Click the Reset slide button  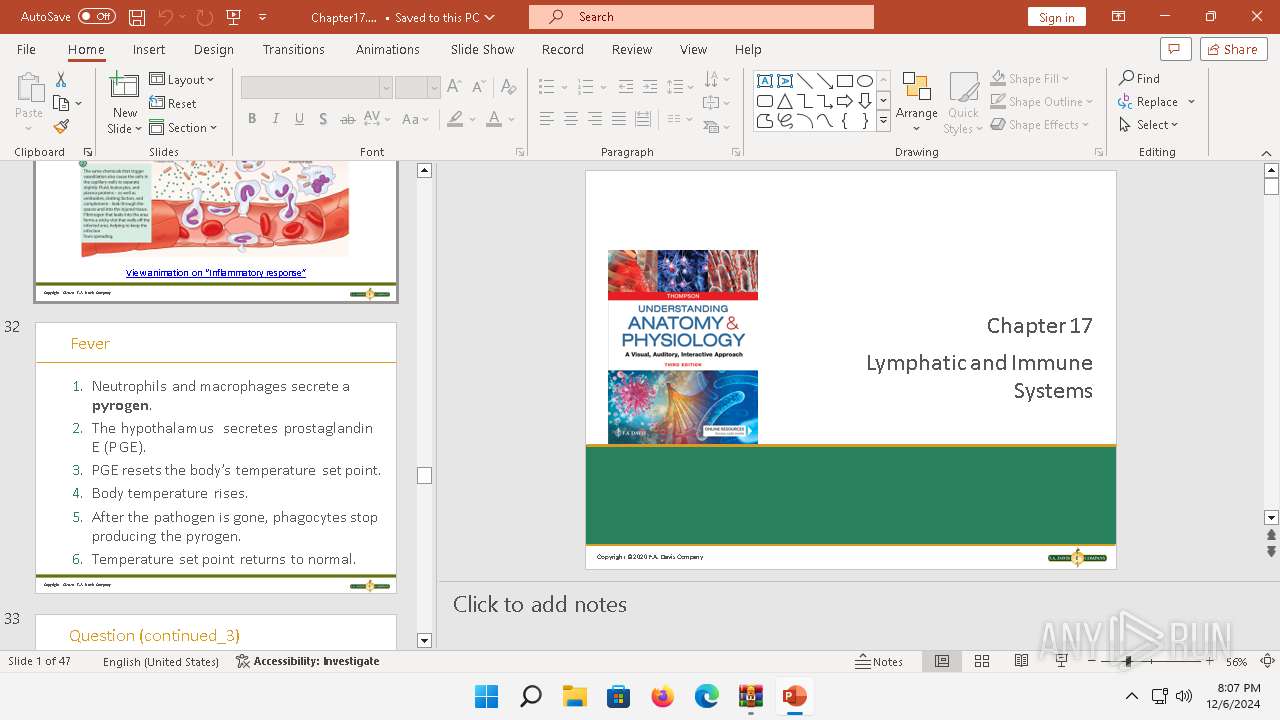(173, 103)
